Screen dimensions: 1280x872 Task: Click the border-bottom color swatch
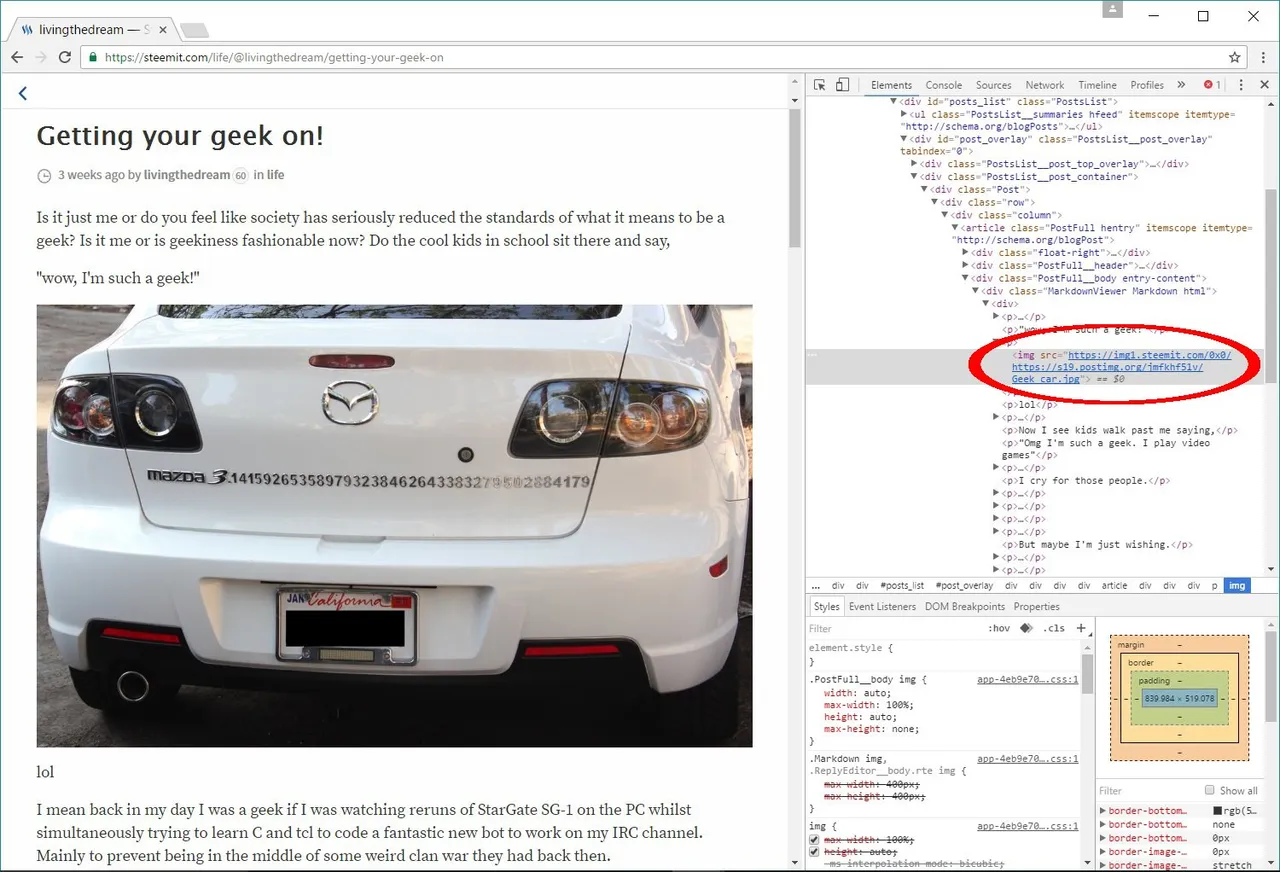tap(1217, 811)
